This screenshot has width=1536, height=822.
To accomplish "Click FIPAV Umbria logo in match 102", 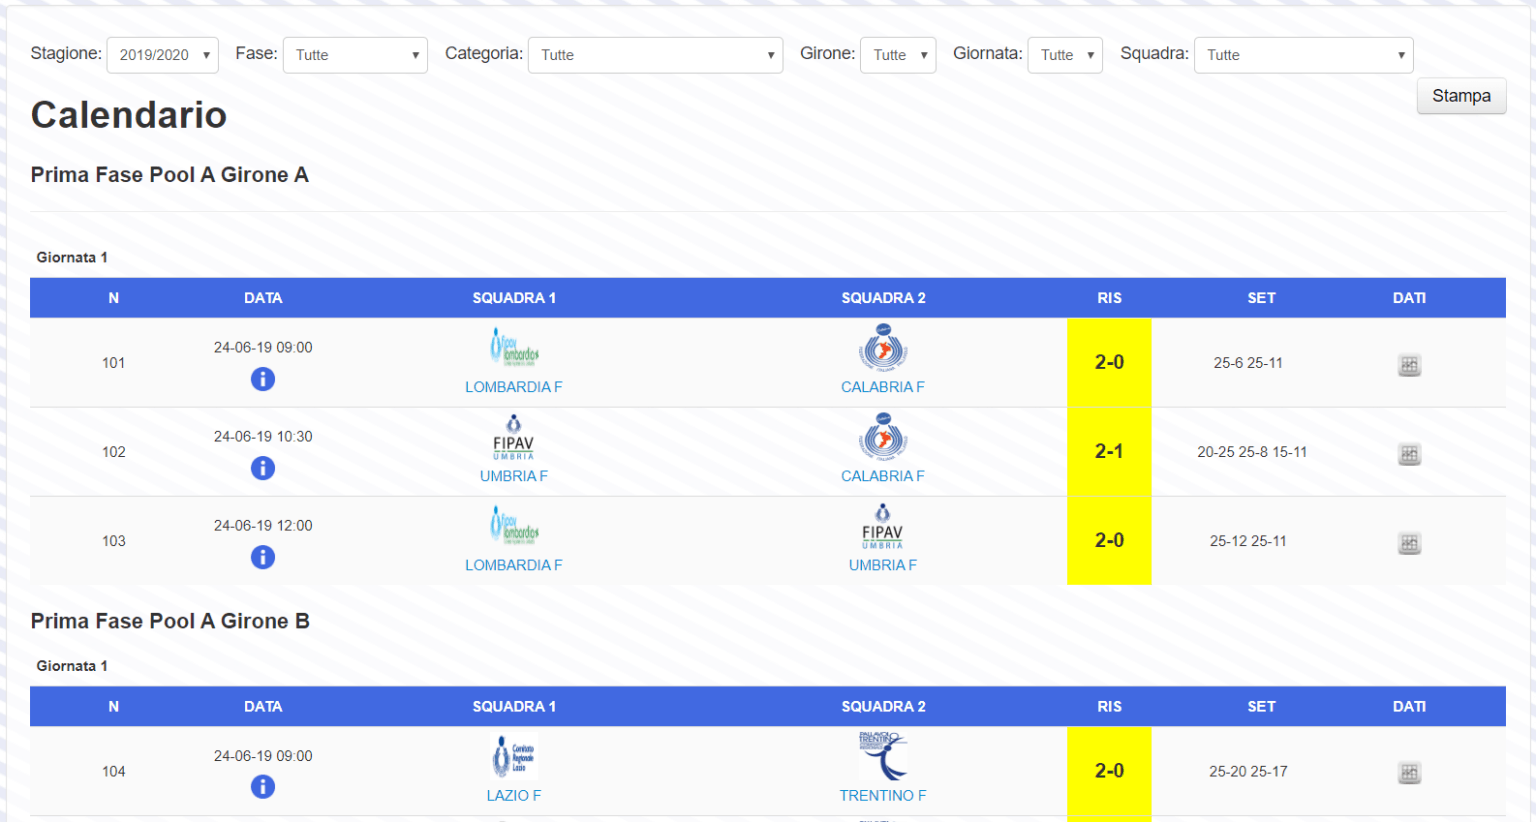I will click(514, 437).
